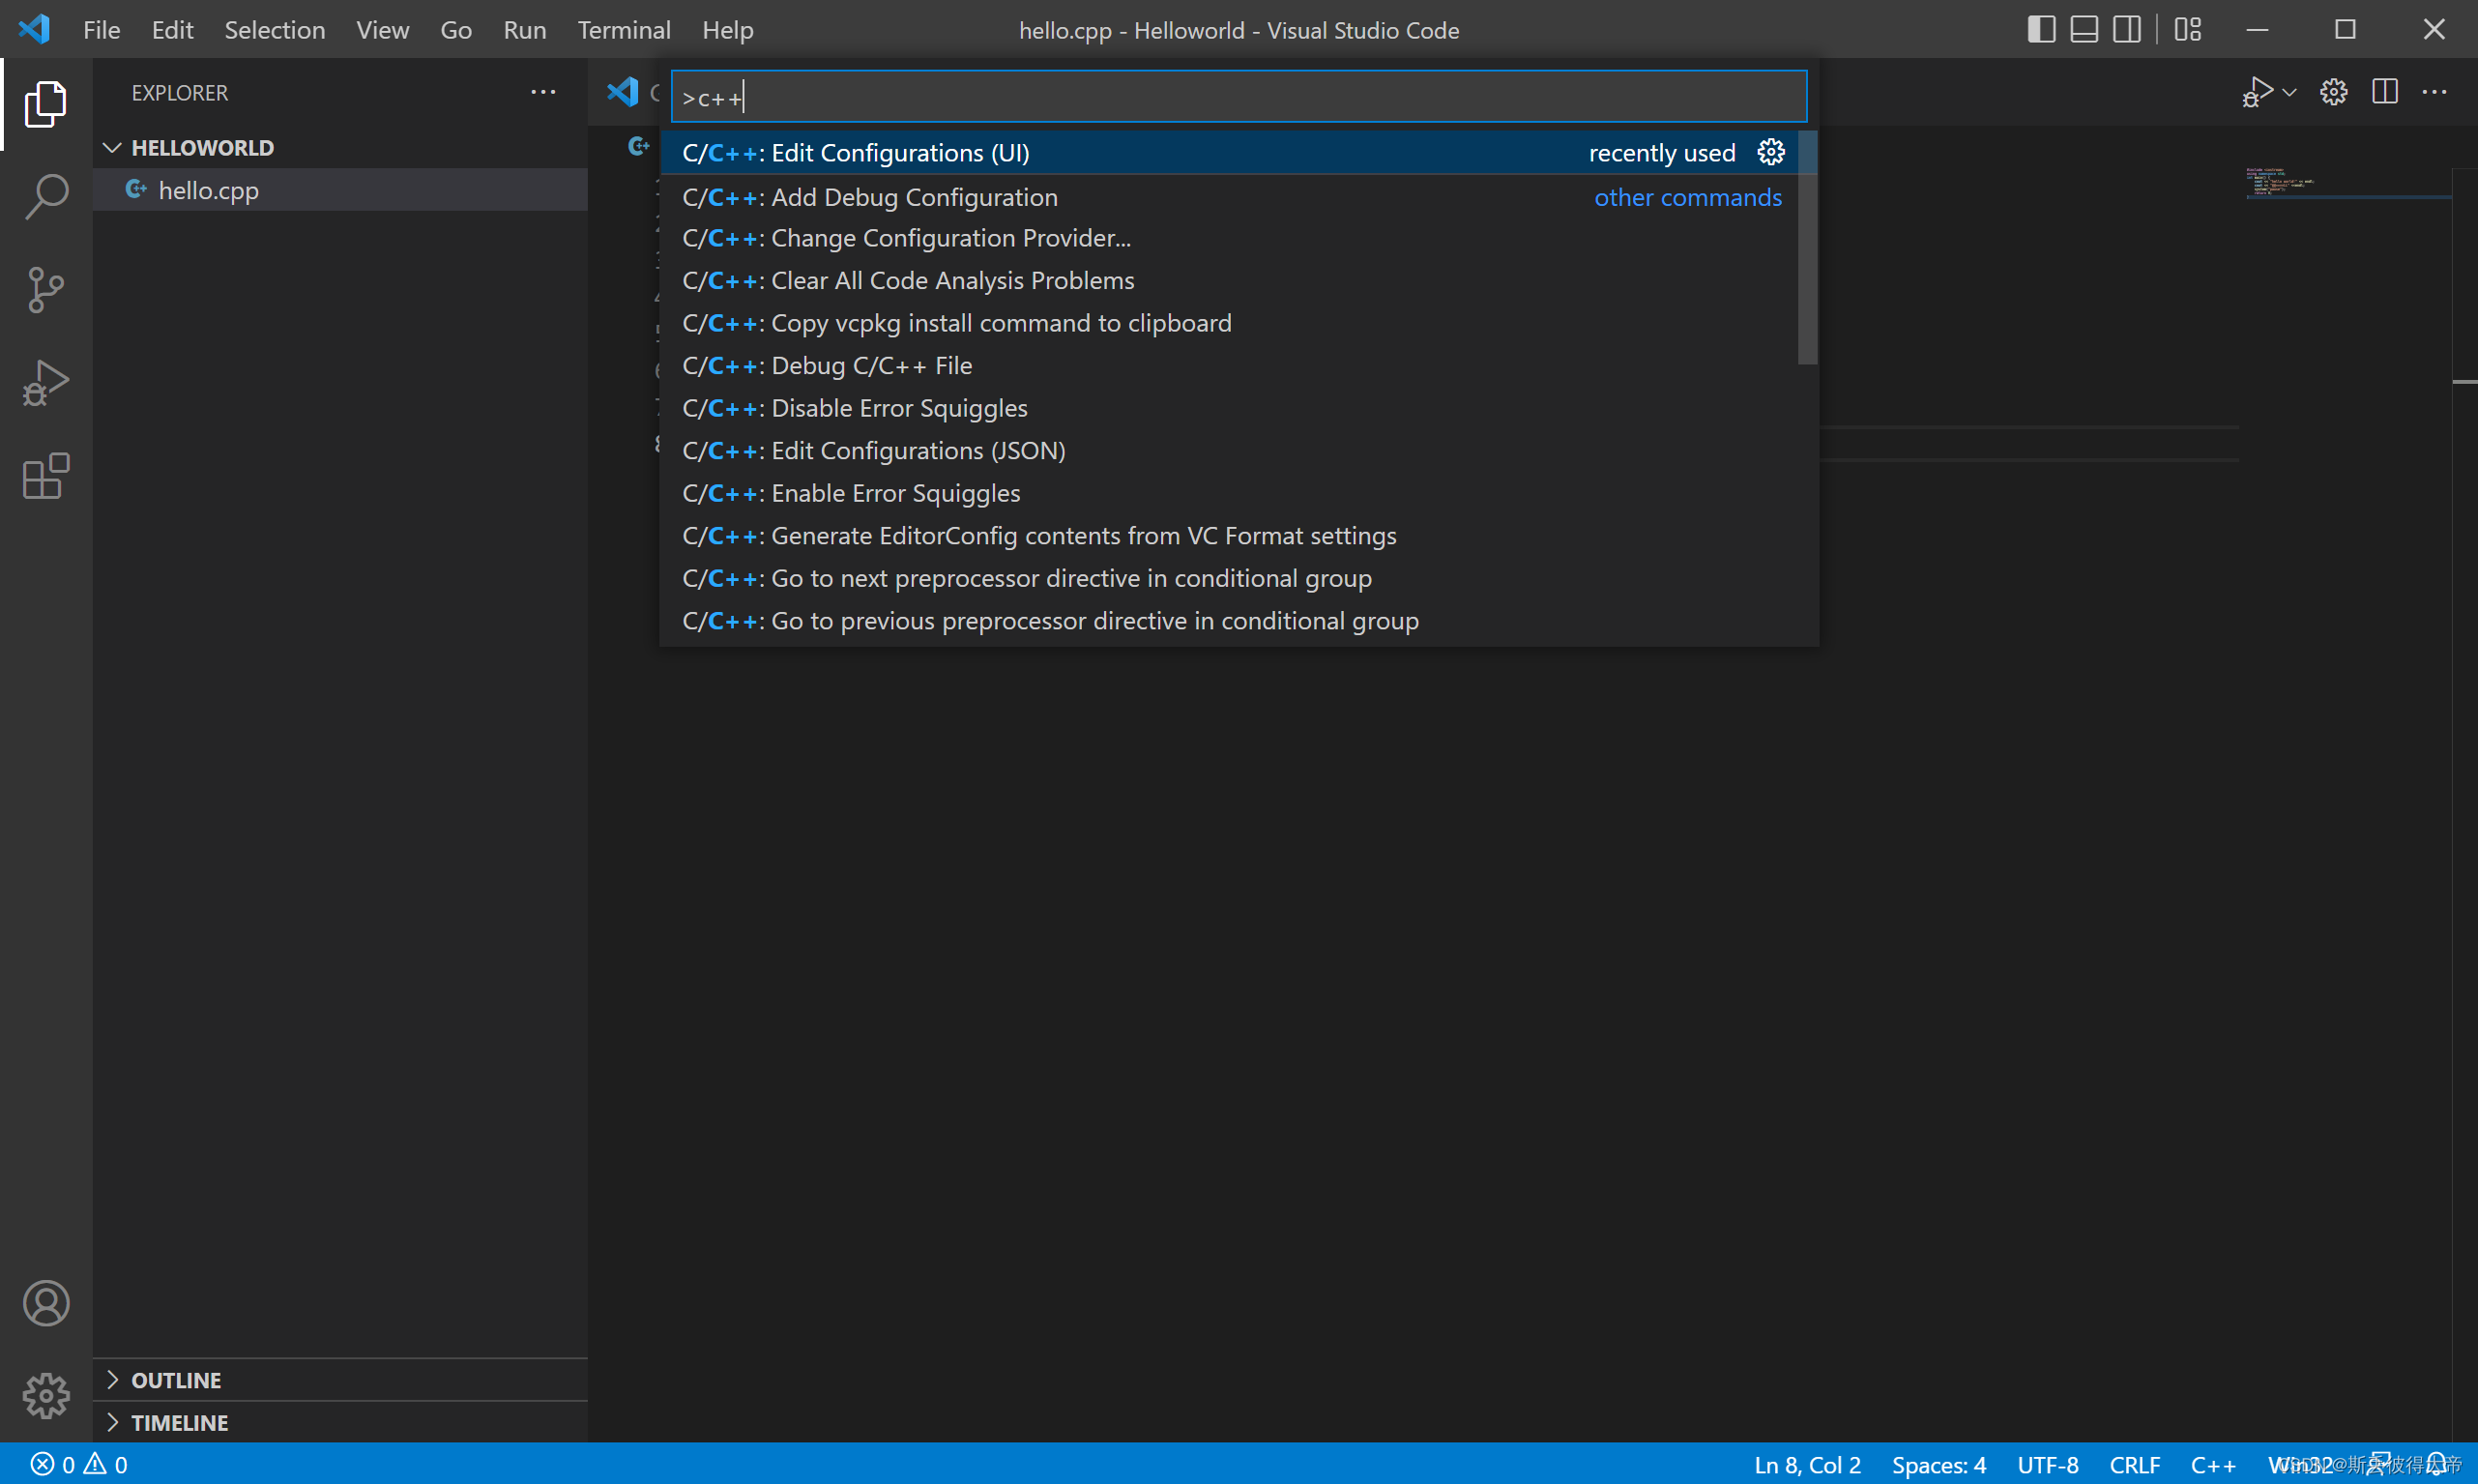This screenshot has height=1484, width=2478.
Task: Toggle Primary Side Bar layout button
Action: (x=2041, y=30)
